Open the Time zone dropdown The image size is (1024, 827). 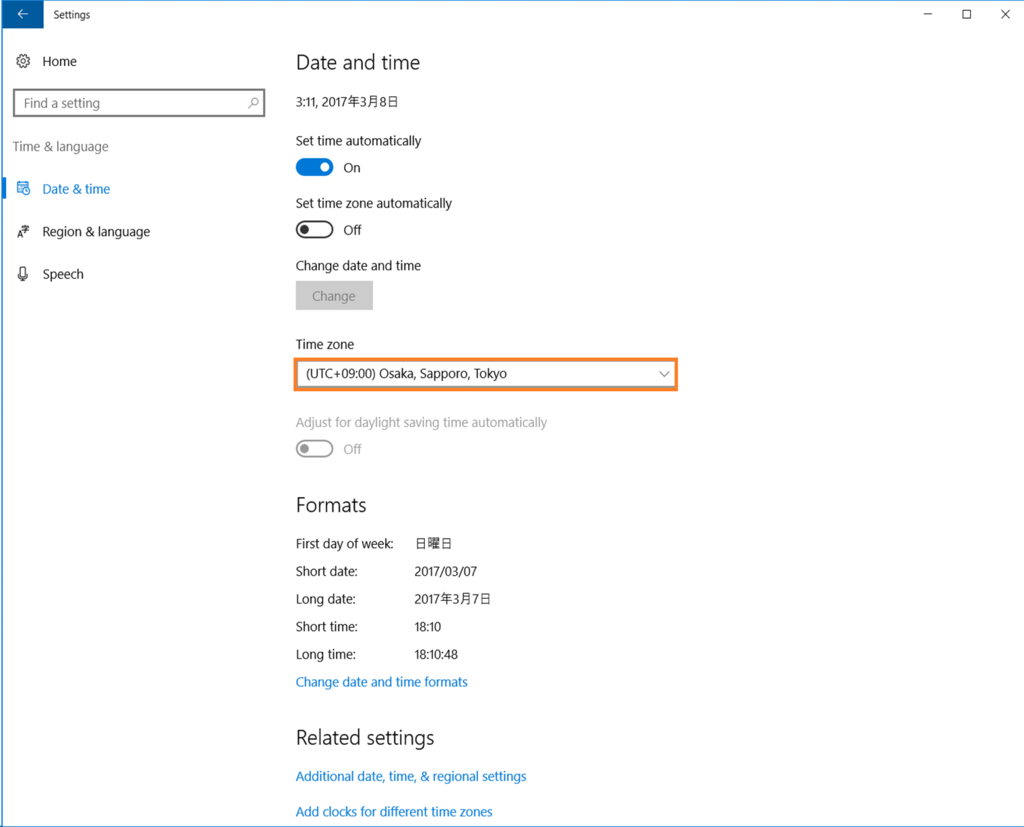pos(485,374)
